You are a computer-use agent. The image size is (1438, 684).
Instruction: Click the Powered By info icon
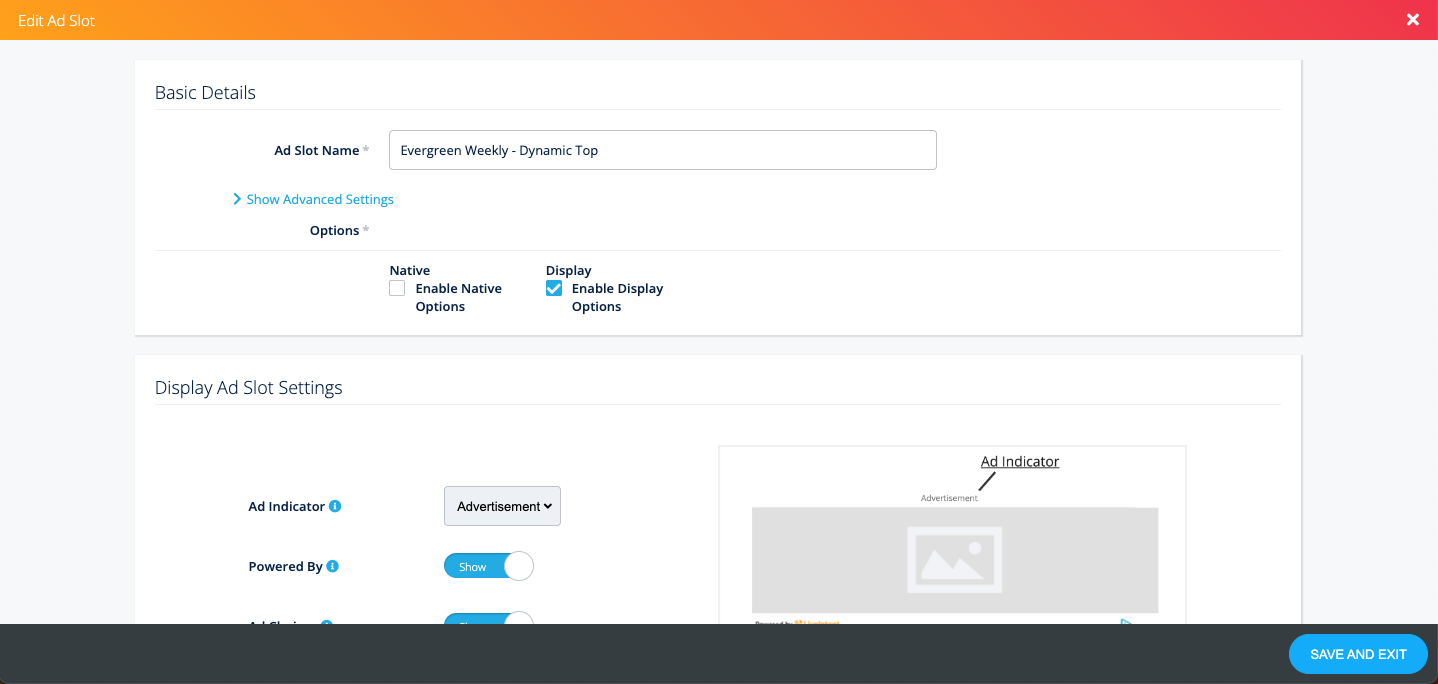[333, 566]
